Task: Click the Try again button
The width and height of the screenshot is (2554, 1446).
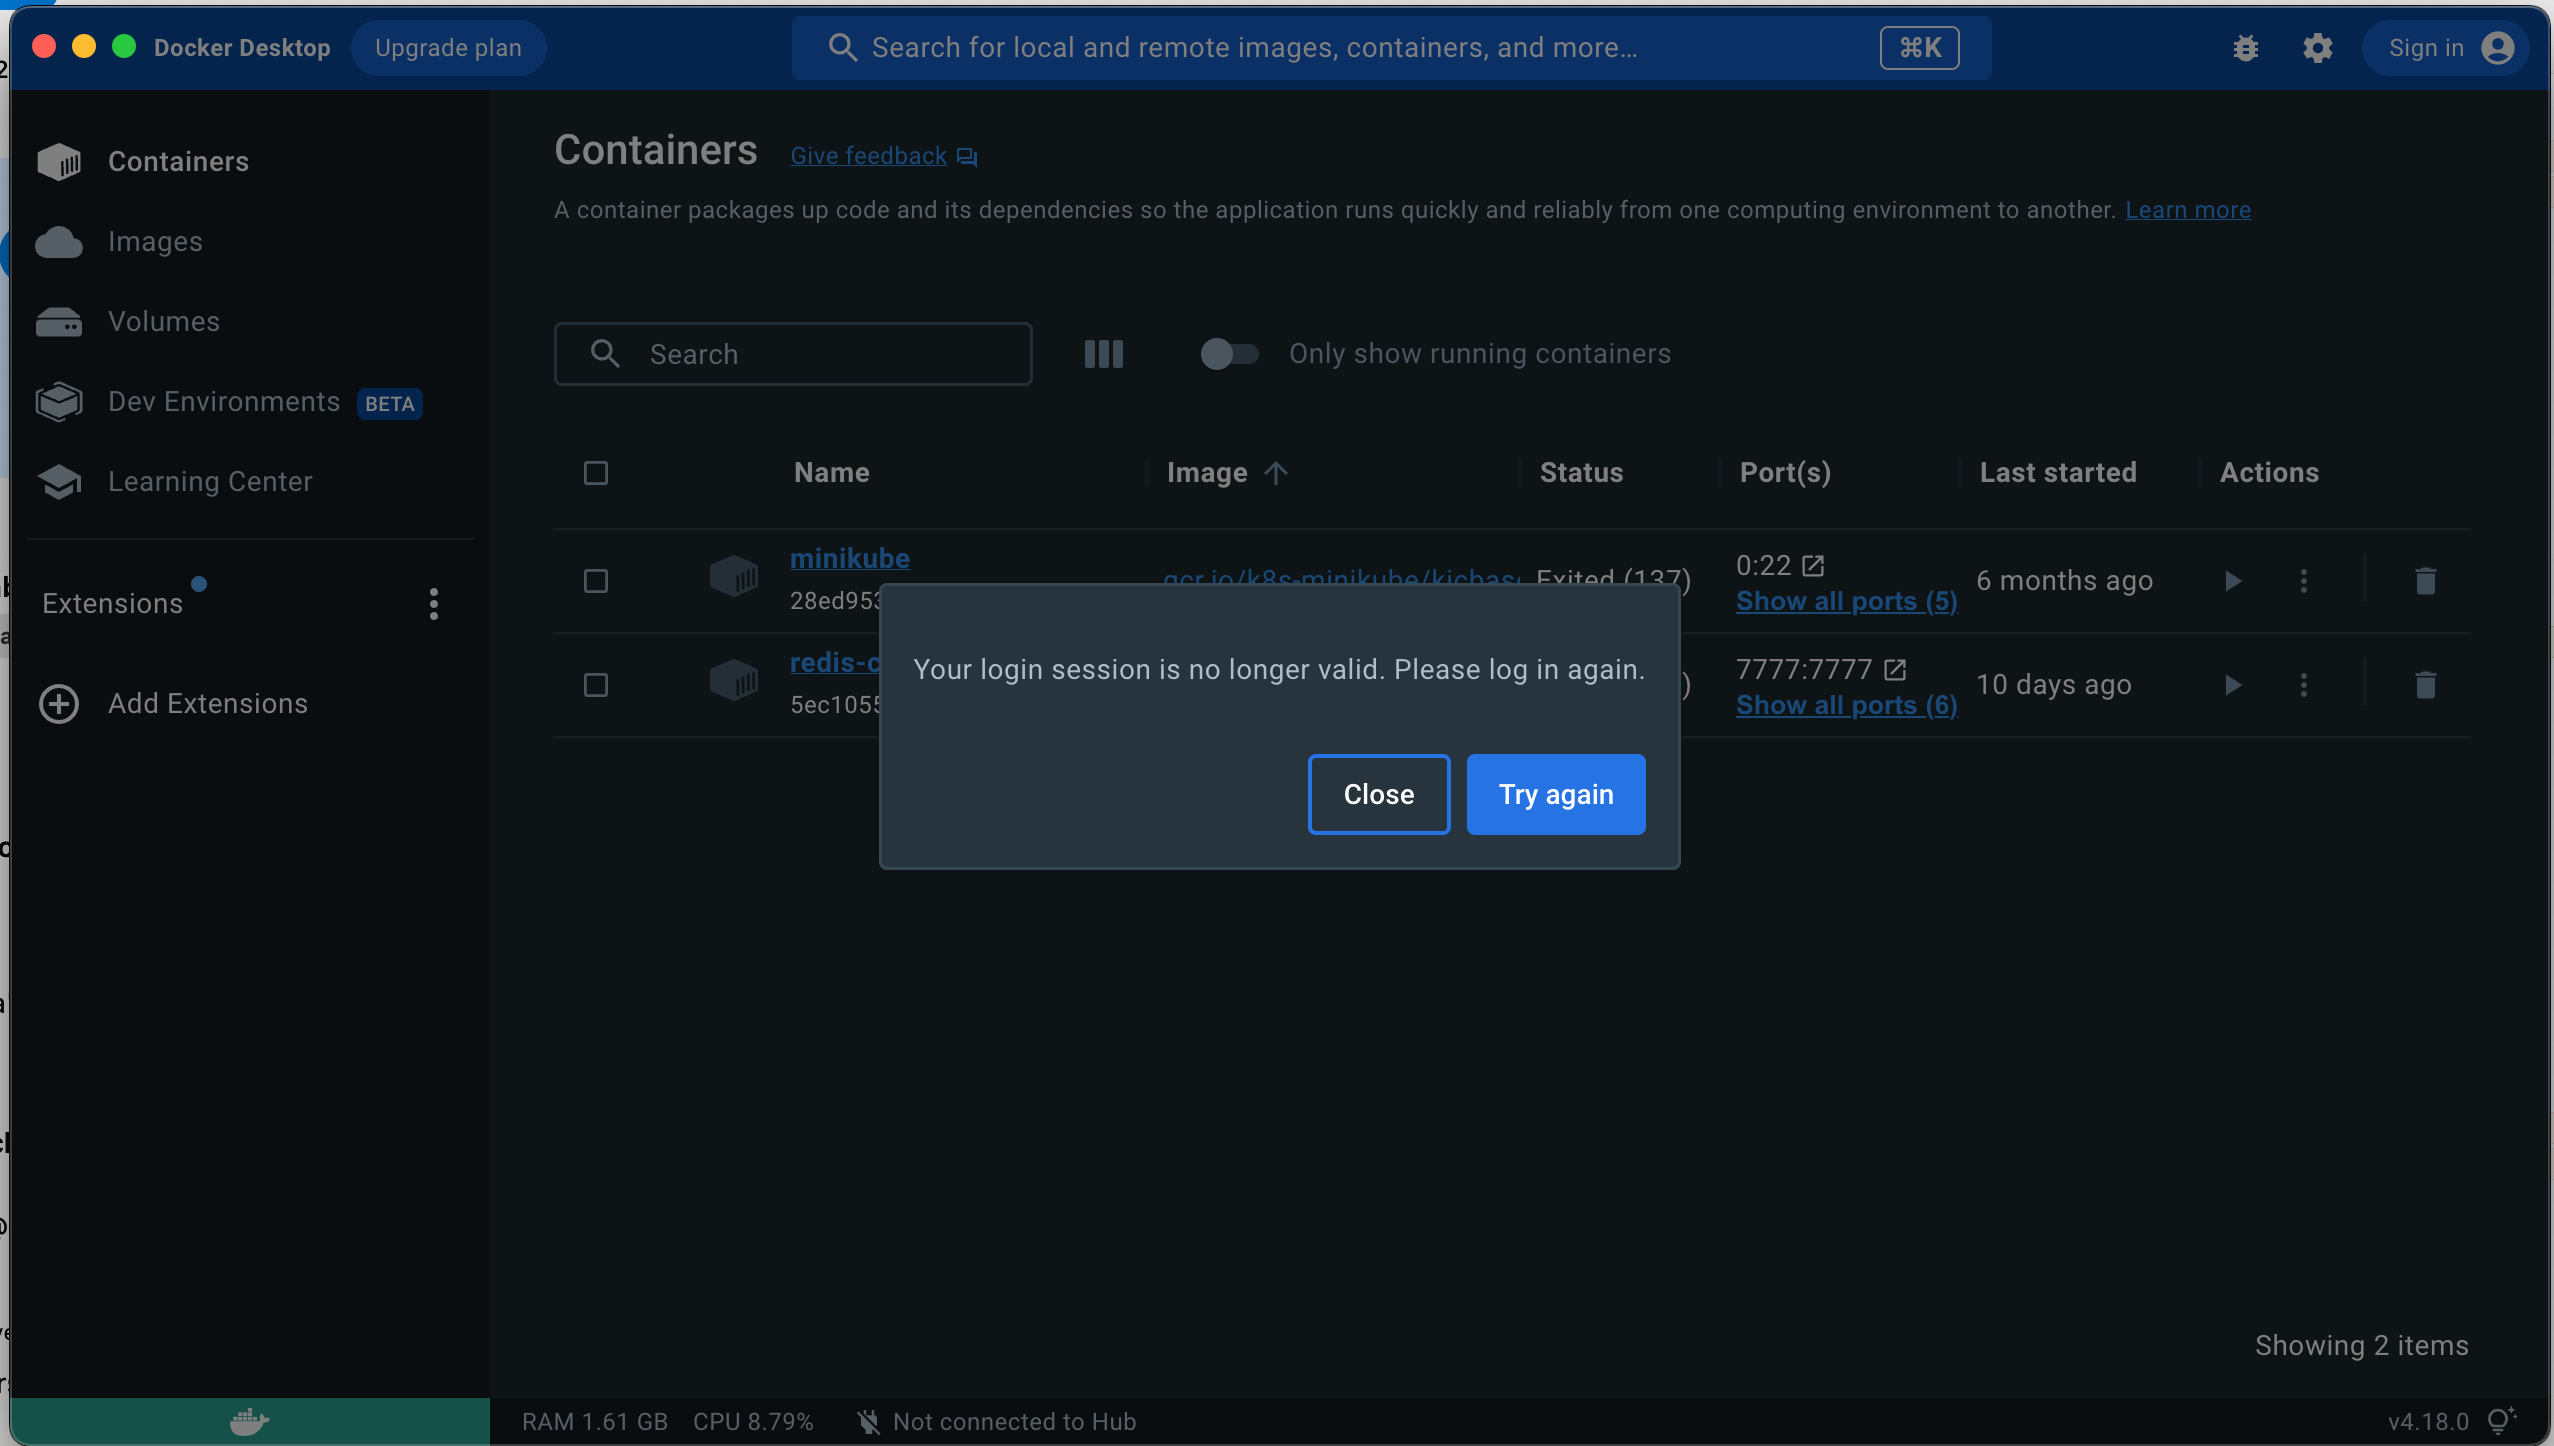Action: point(1554,794)
